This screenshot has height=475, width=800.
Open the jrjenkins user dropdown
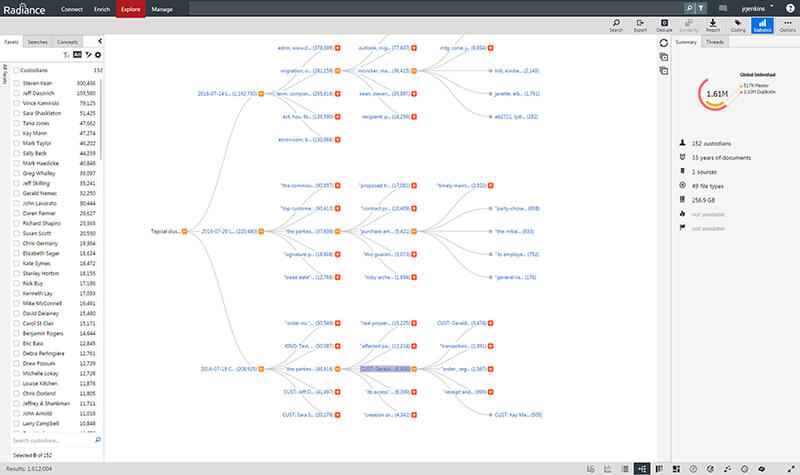coord(757,8)
